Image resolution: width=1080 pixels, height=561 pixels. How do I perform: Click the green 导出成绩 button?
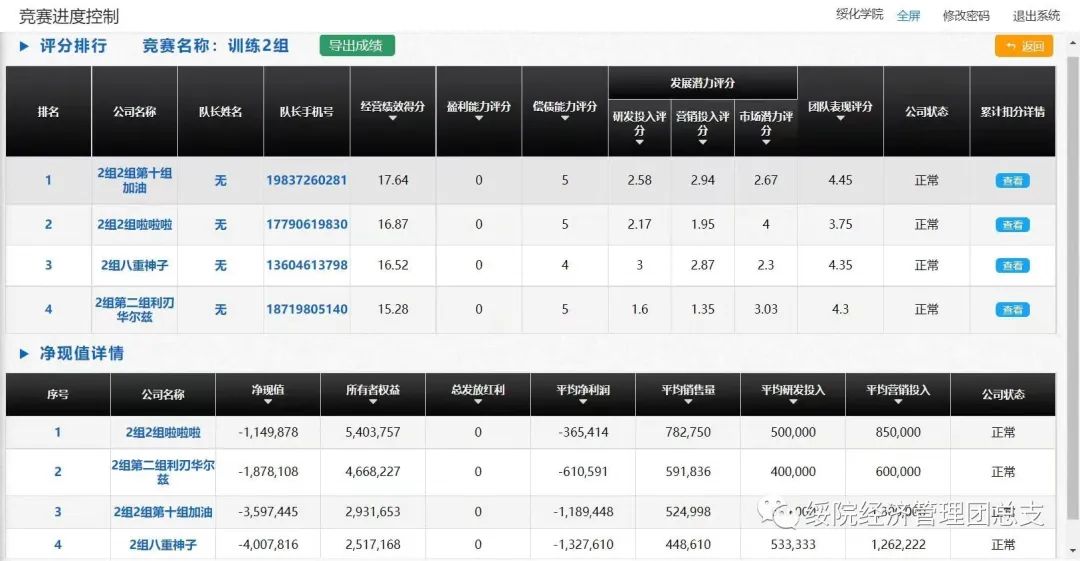(357, 46)
